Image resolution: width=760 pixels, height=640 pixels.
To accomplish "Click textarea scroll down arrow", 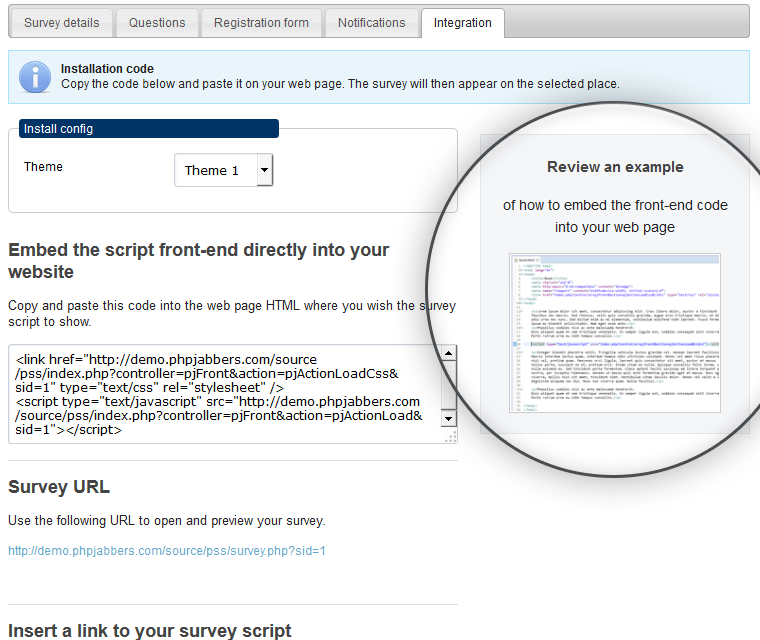I will tap(449, 418).
